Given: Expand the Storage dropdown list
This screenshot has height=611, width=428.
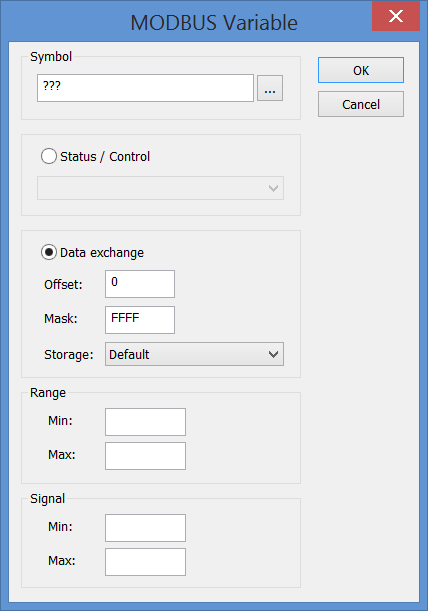Looking at the screenshot, I should coord(273,354).
